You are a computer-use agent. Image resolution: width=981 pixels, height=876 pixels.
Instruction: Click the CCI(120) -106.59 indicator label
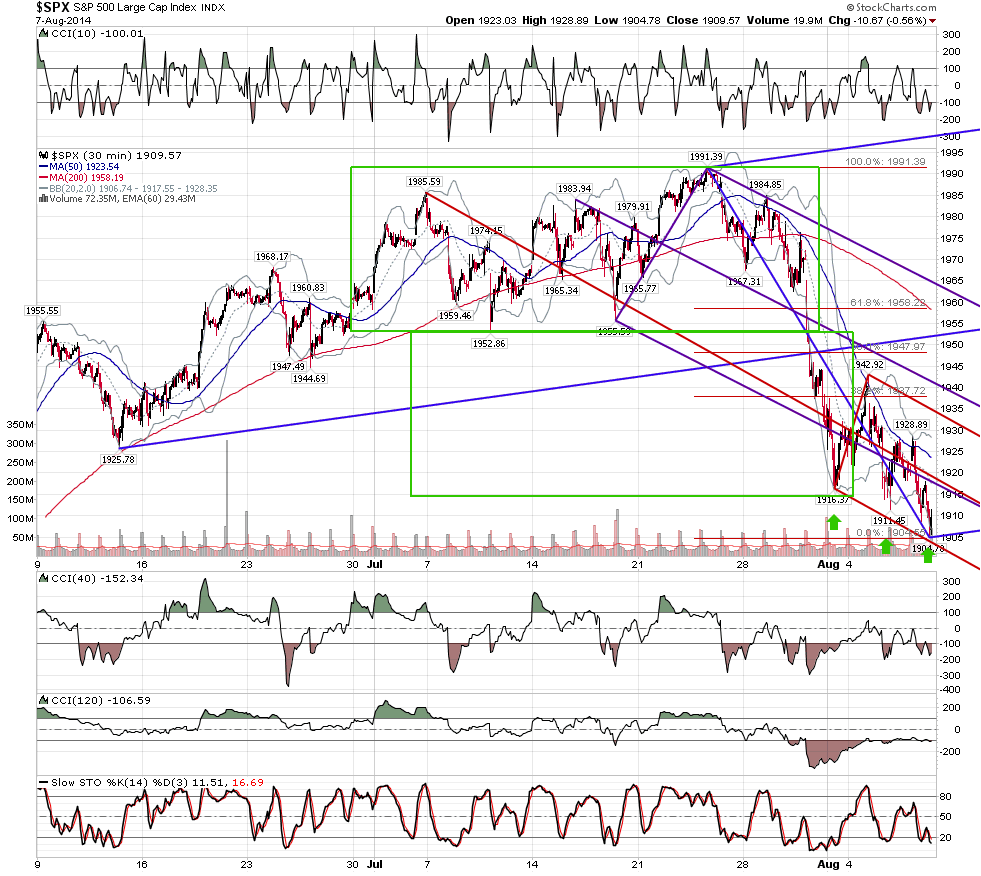(101, 701)
